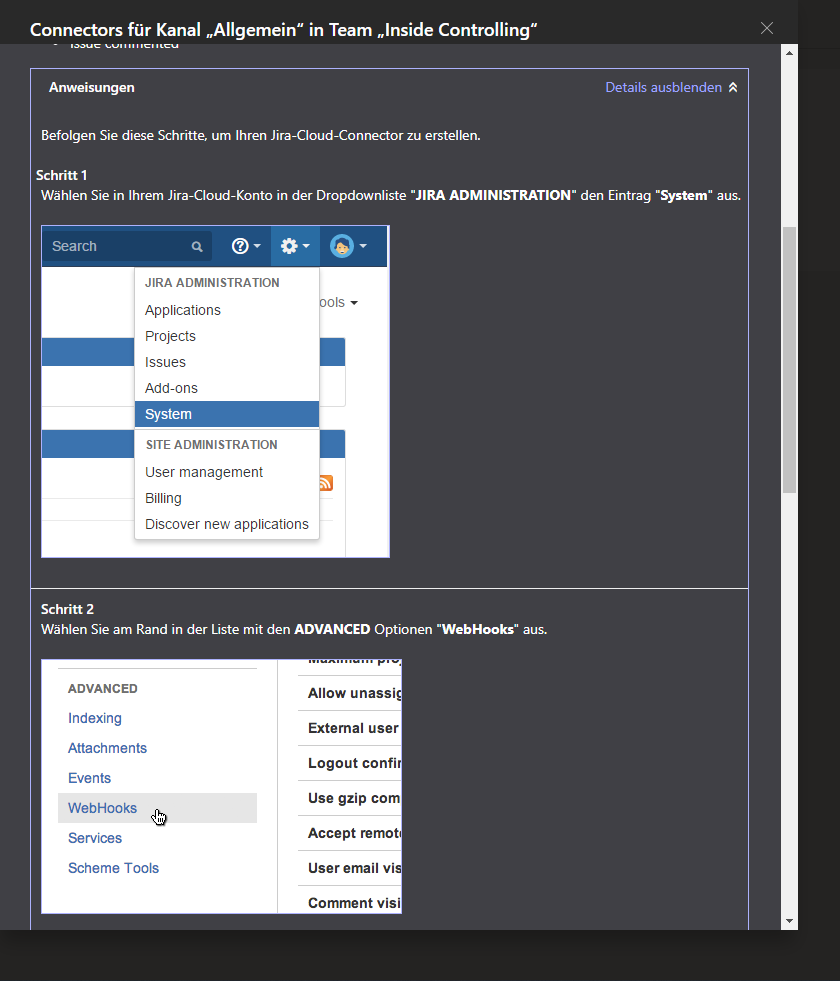Select Add-ons menu entry
840x981 pixels.
tap(226, 388)
